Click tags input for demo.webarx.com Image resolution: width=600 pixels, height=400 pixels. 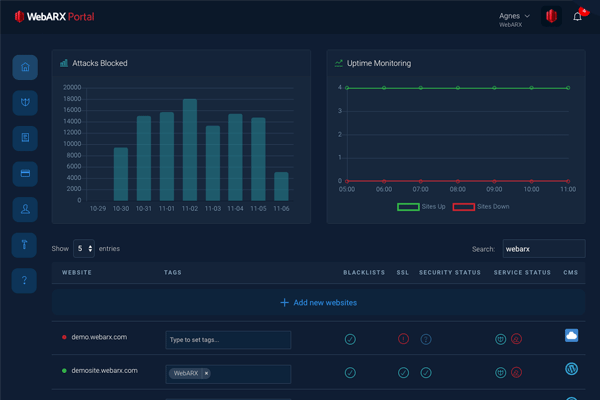click(x=228, y=340)
